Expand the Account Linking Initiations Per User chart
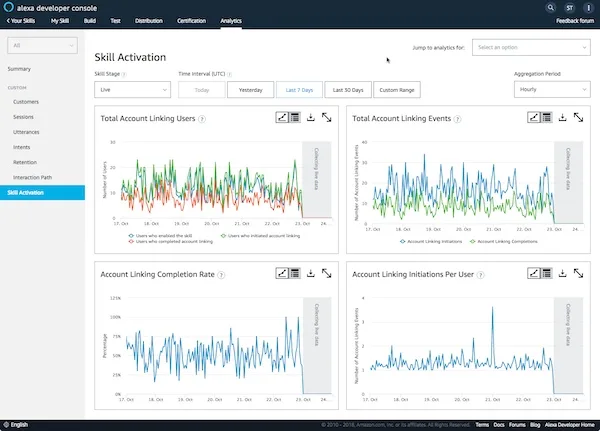600x431 pixels. click(x=578, y=273)
